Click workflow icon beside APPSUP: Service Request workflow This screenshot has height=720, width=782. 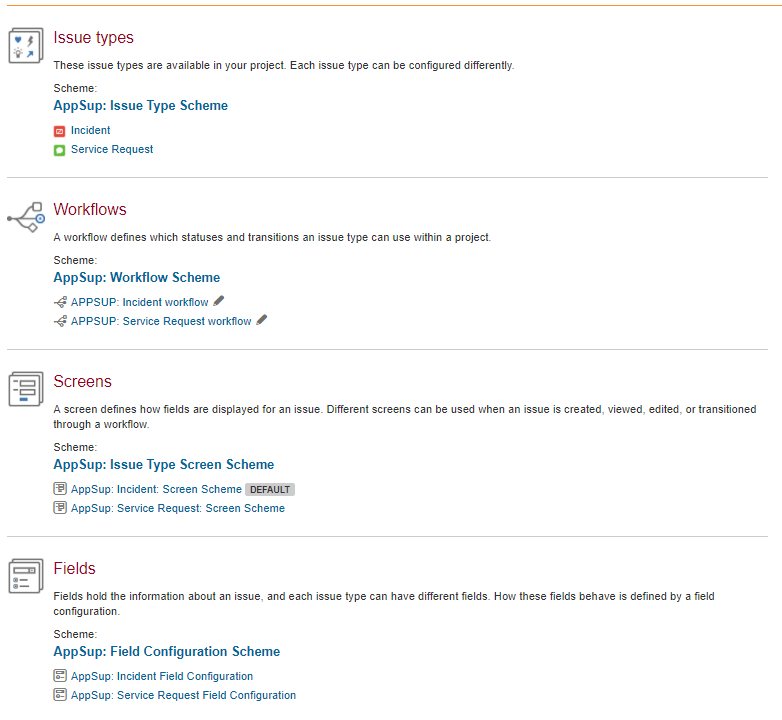(60, 321)
